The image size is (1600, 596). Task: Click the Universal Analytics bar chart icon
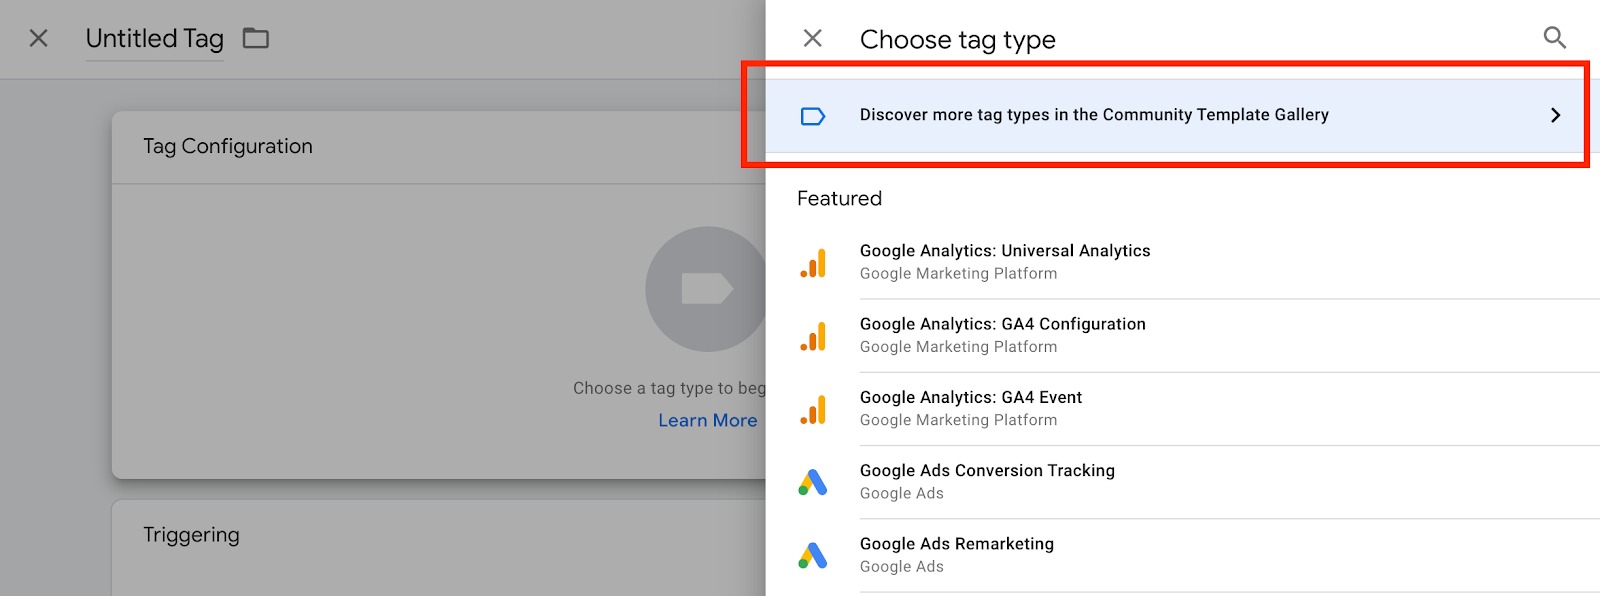pos(813,263)
